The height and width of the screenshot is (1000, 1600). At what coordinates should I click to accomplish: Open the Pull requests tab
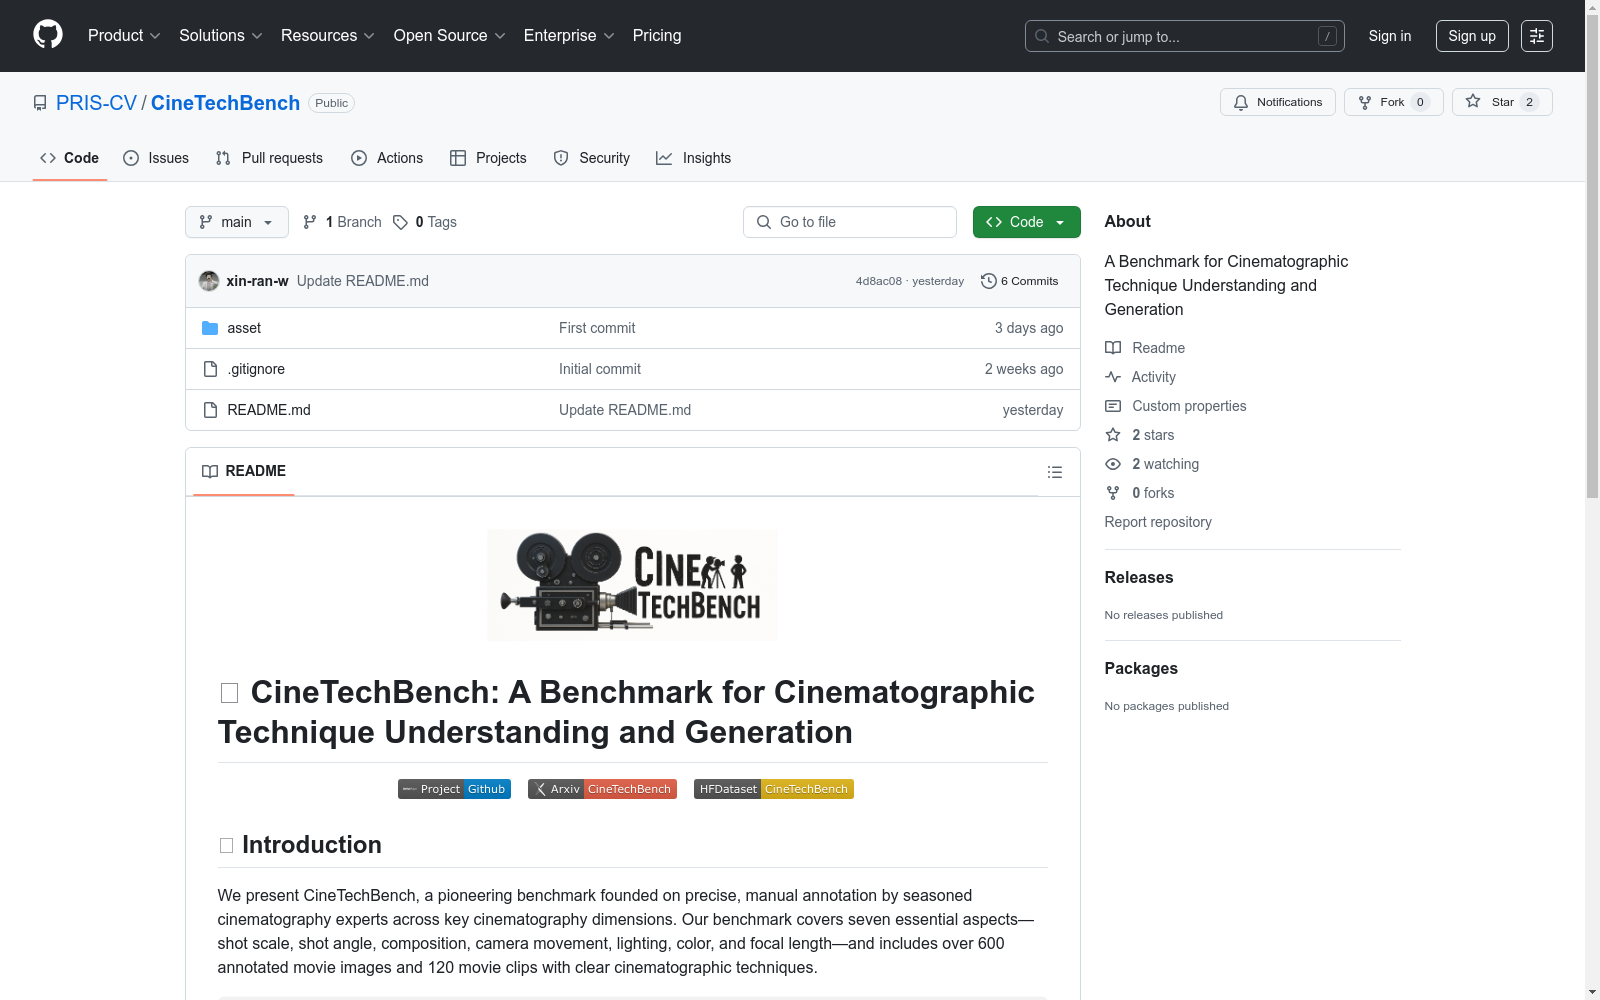coord(269,158)
